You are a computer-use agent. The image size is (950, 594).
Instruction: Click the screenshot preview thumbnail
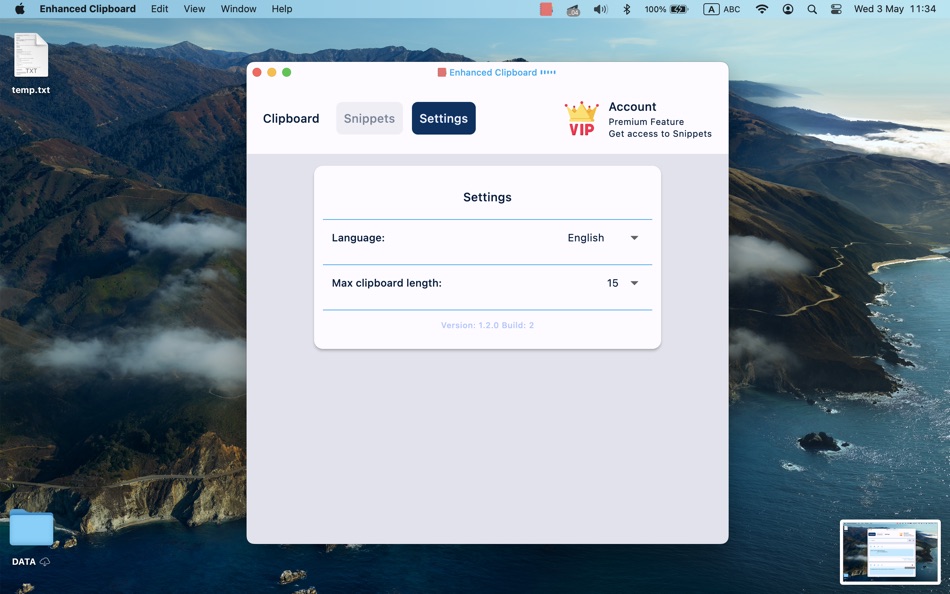(x=890, y=552)
